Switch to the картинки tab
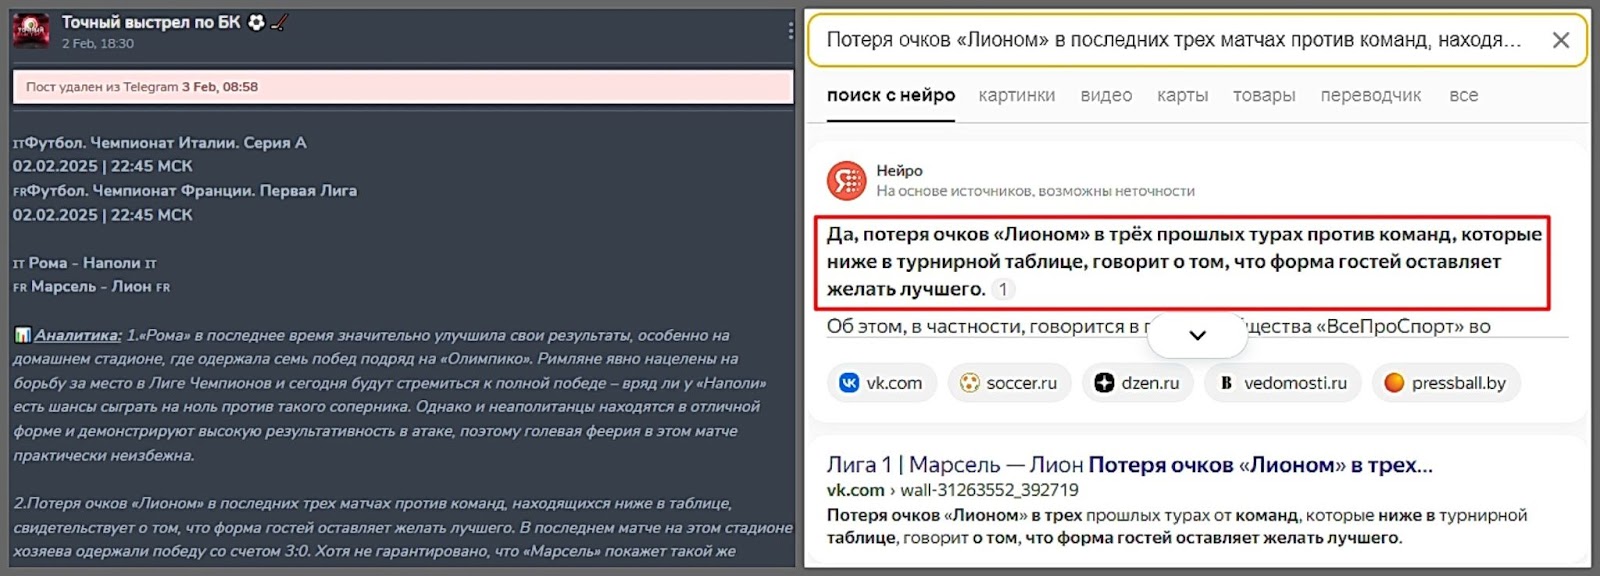The image size is (1600, 576). pyautogui.click(x=1017, y=96)
